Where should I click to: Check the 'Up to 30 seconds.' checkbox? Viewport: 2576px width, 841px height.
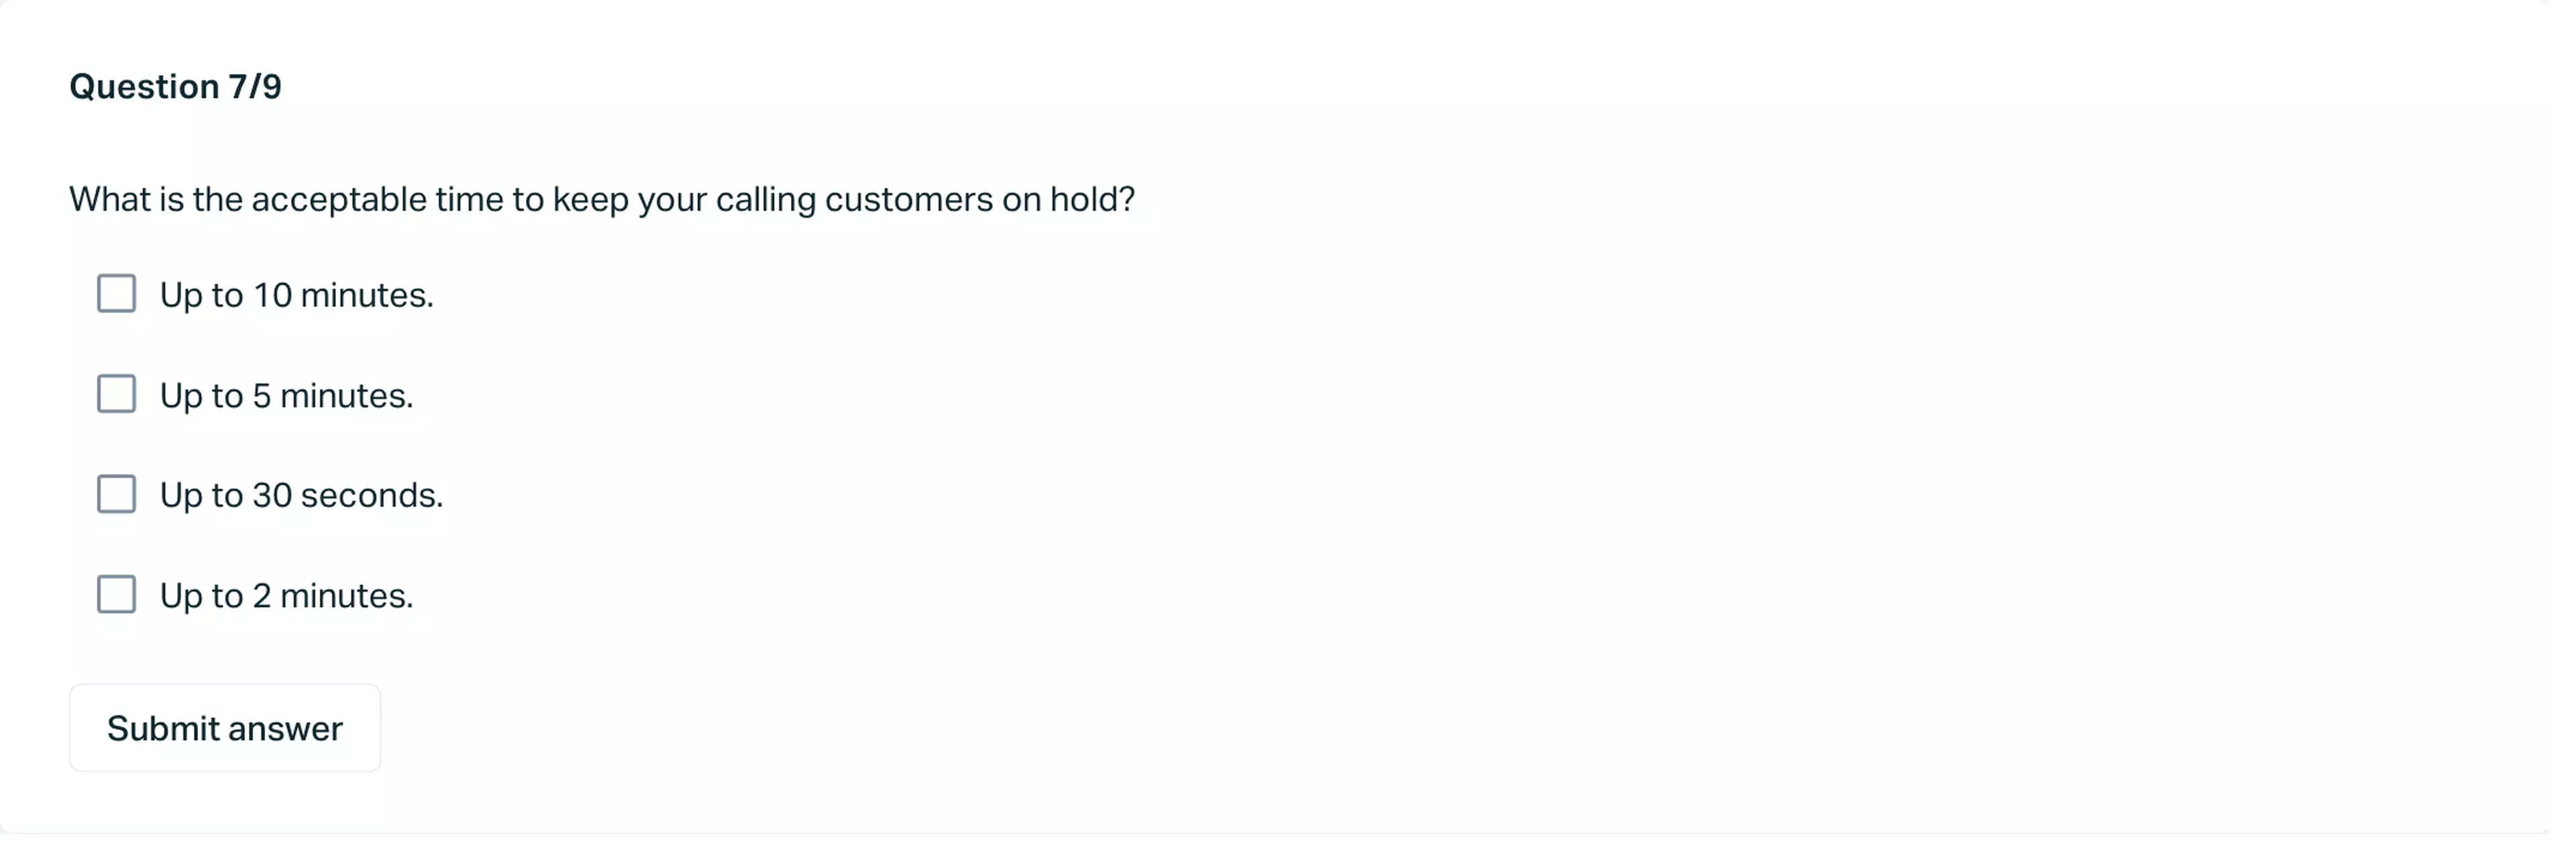(117, 494)
